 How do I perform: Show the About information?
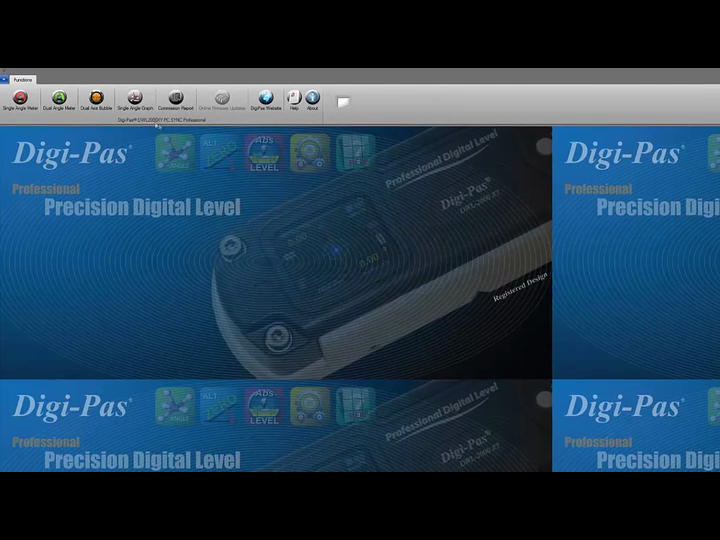(312, 99)
